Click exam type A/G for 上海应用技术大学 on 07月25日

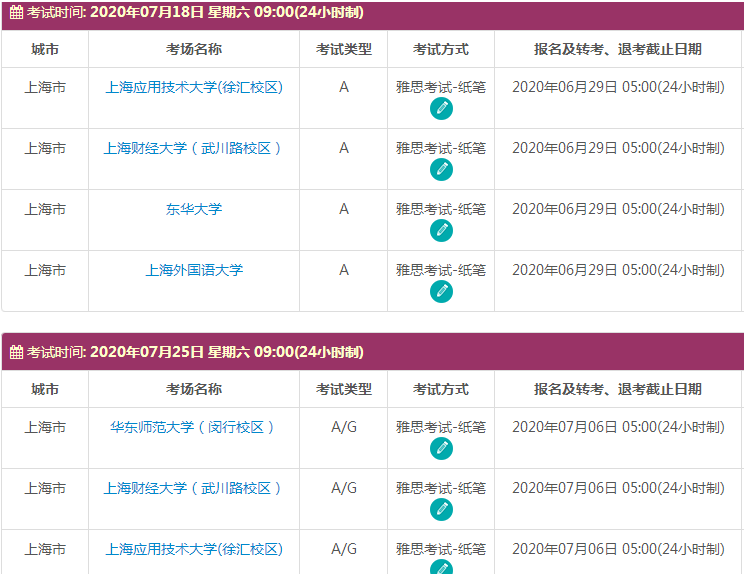click(344, 549)
